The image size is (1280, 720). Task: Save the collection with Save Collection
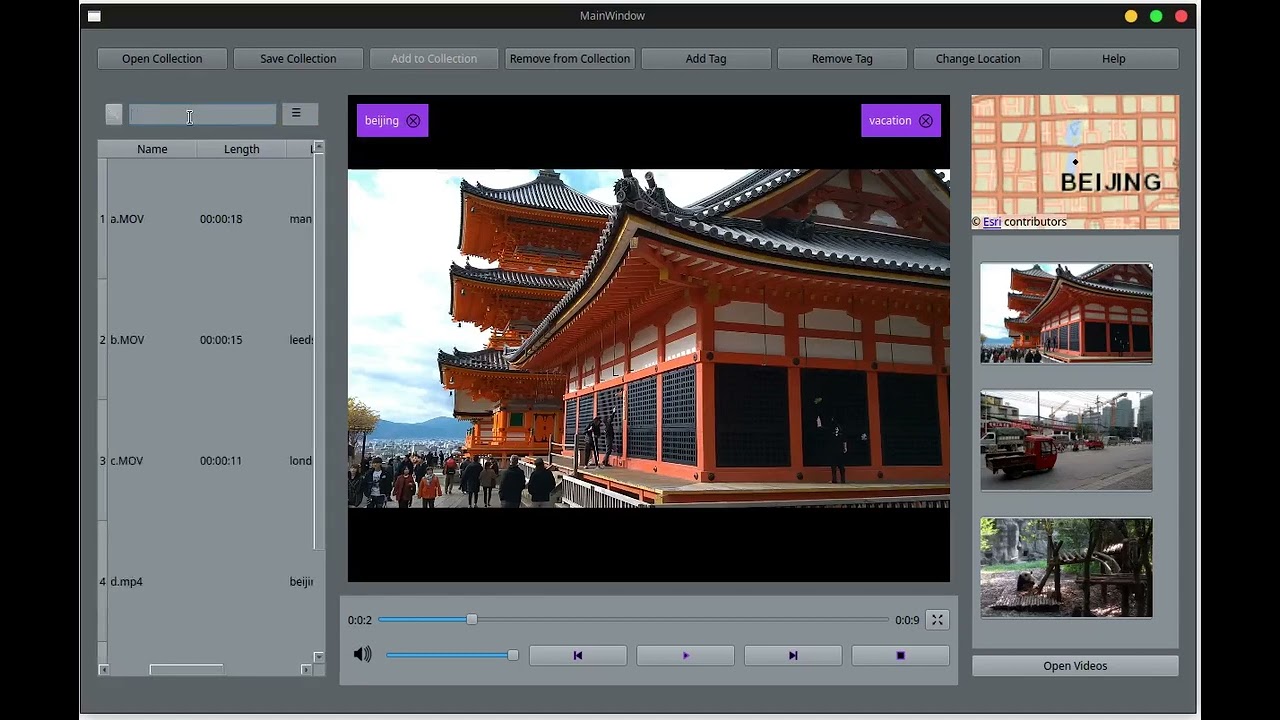click(x=298, y=59)
